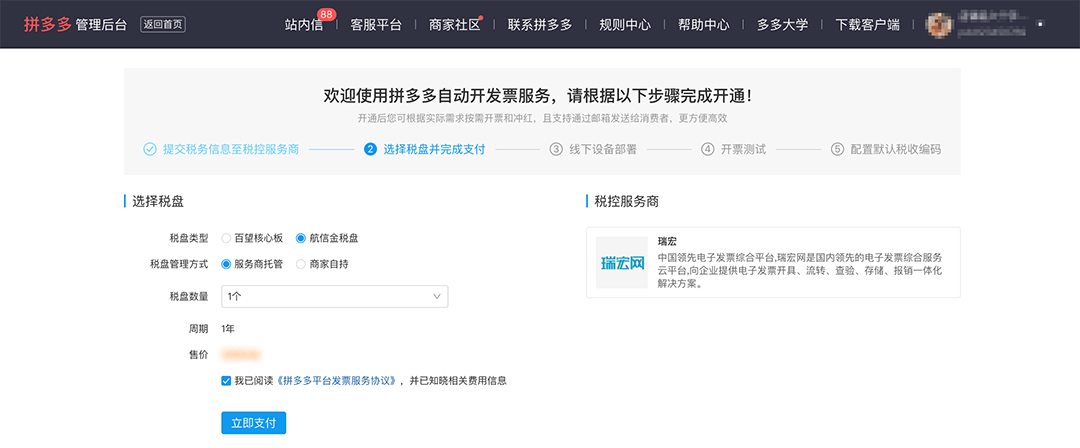Open 客服平台 in the top bar
The height and width of the screenshot is (448, 1080).
375,25
